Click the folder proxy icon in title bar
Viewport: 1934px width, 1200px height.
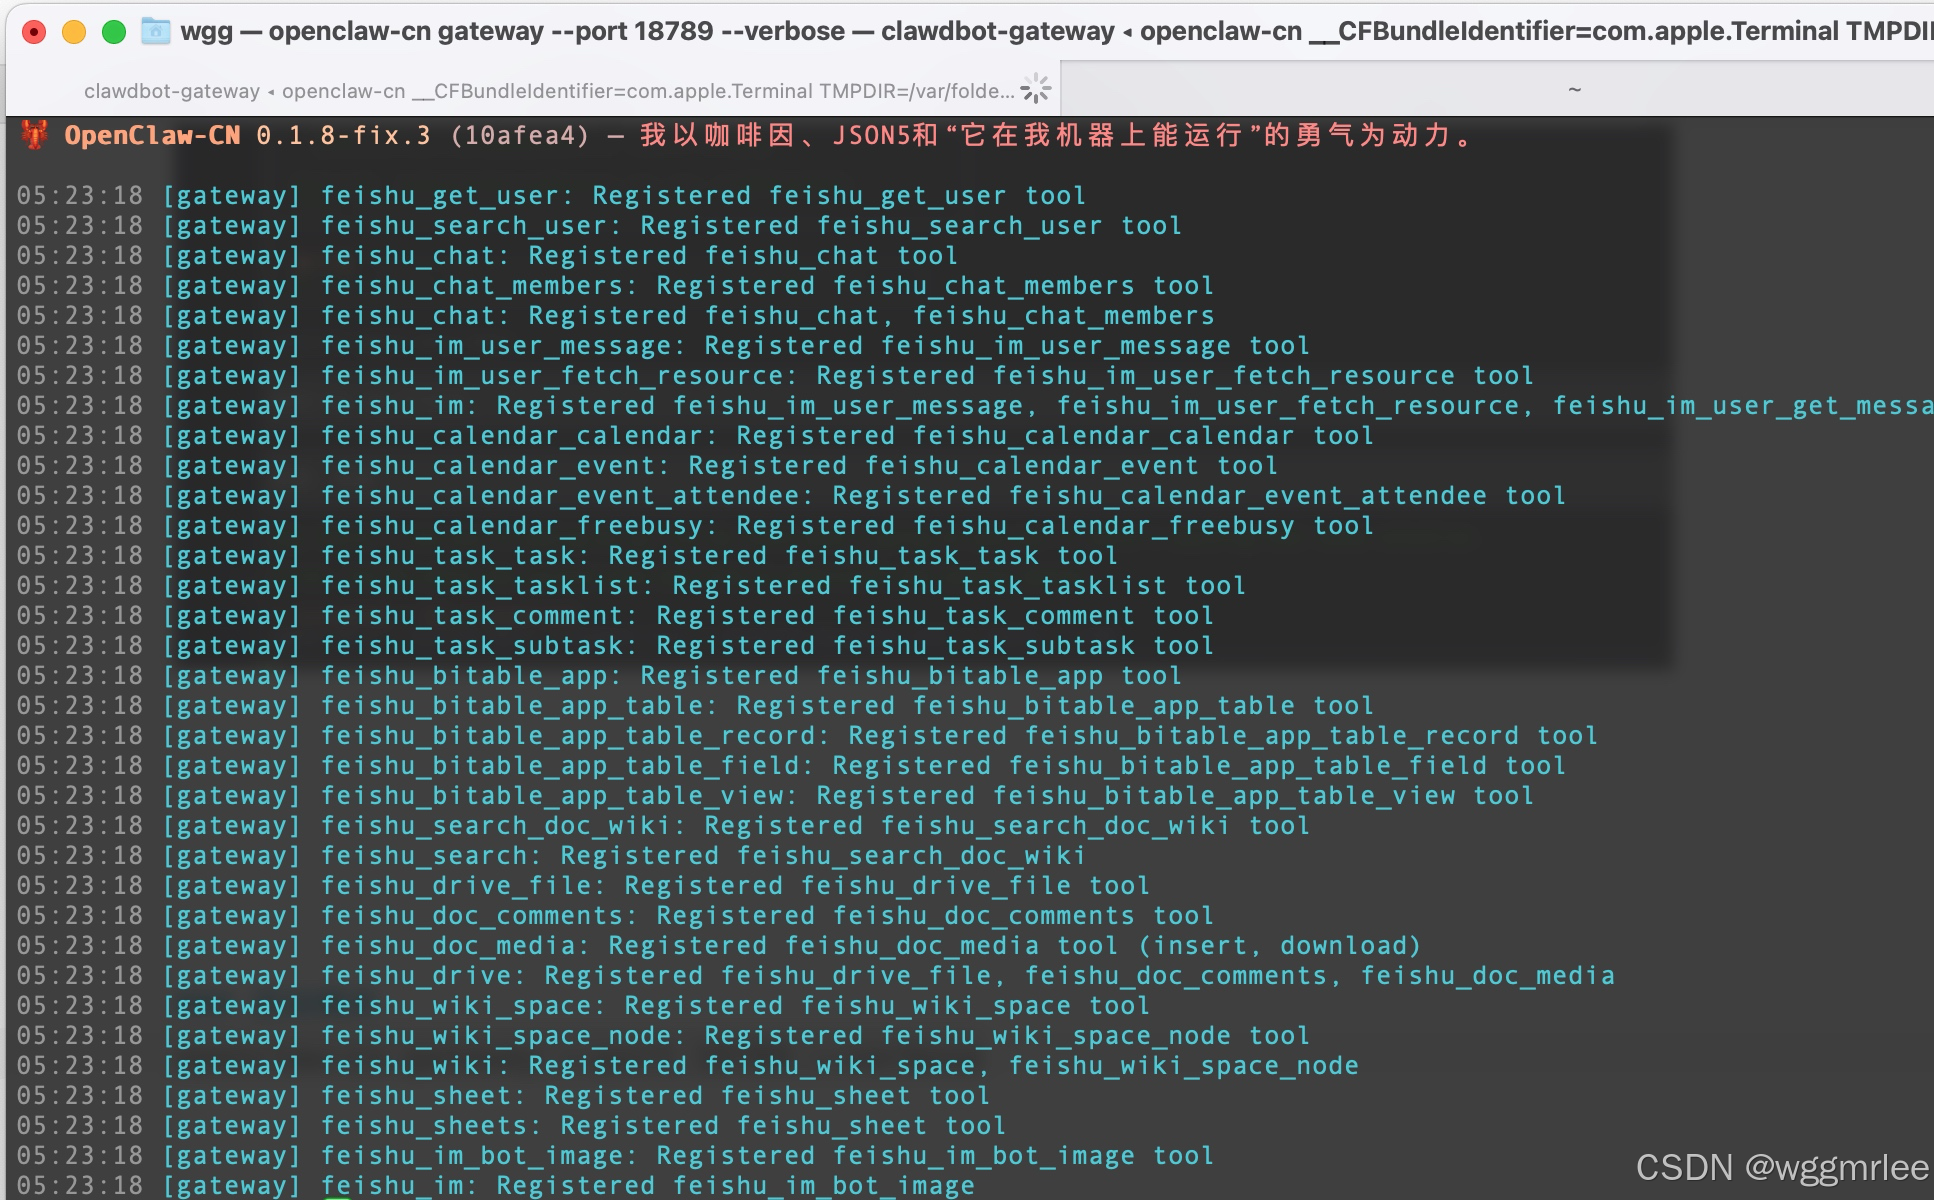[155, 31]
